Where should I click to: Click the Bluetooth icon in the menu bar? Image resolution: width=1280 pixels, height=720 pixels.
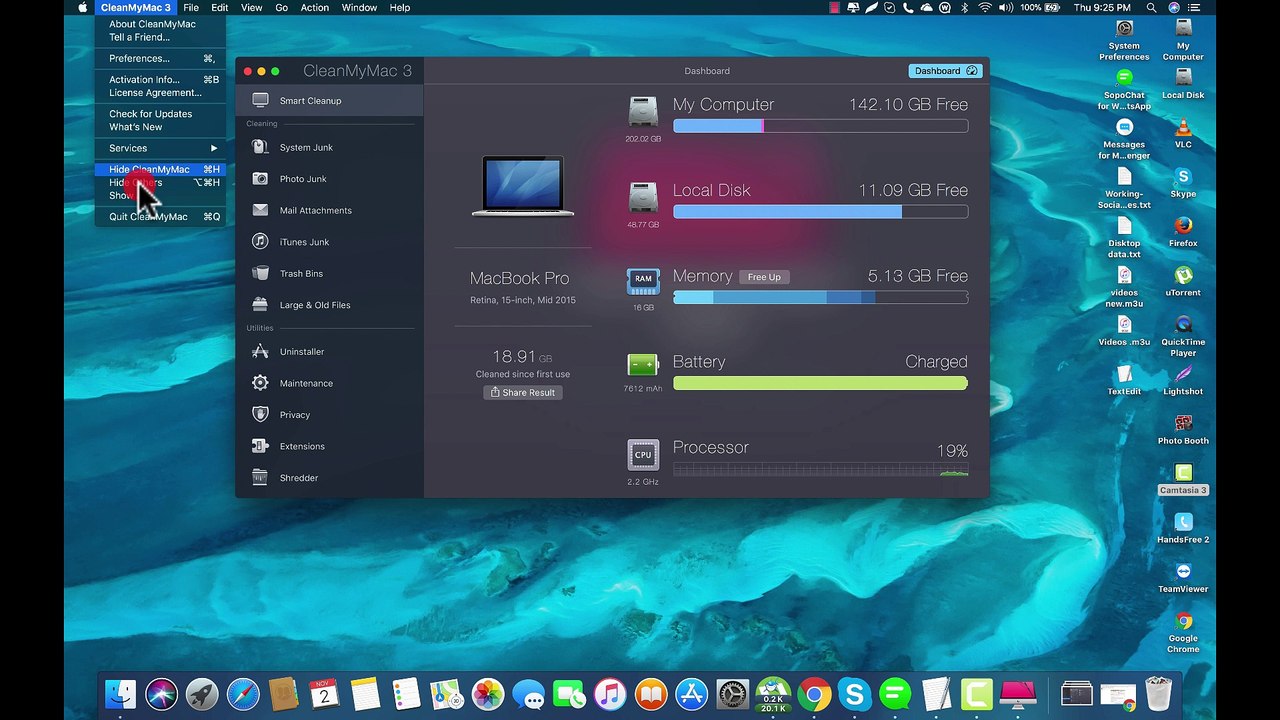[x=966, y=7]
